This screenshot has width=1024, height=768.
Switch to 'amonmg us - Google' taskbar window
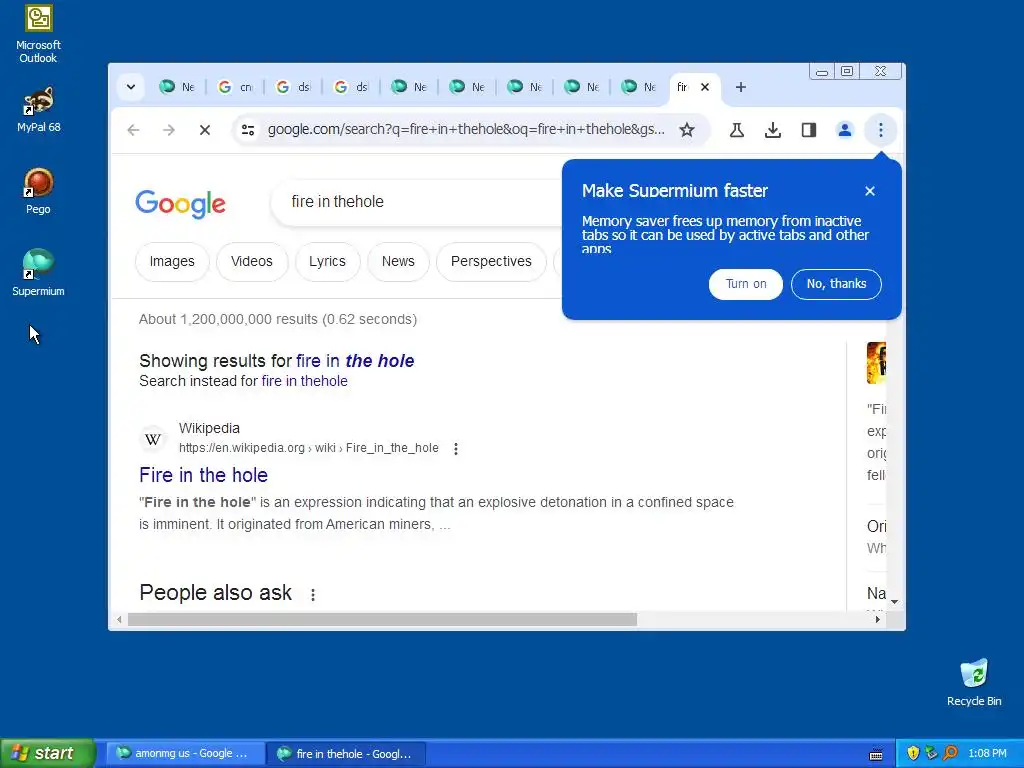[x=184, y=753]
